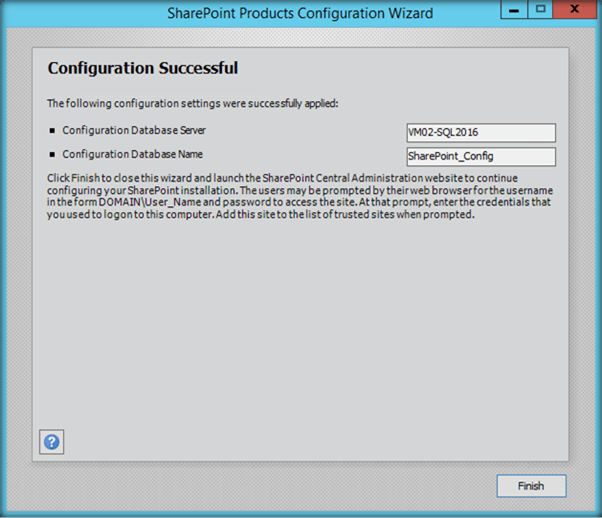Click the Configuration Successful heading
This screenshot has width=602, height=518.
(x=143, y=69)
